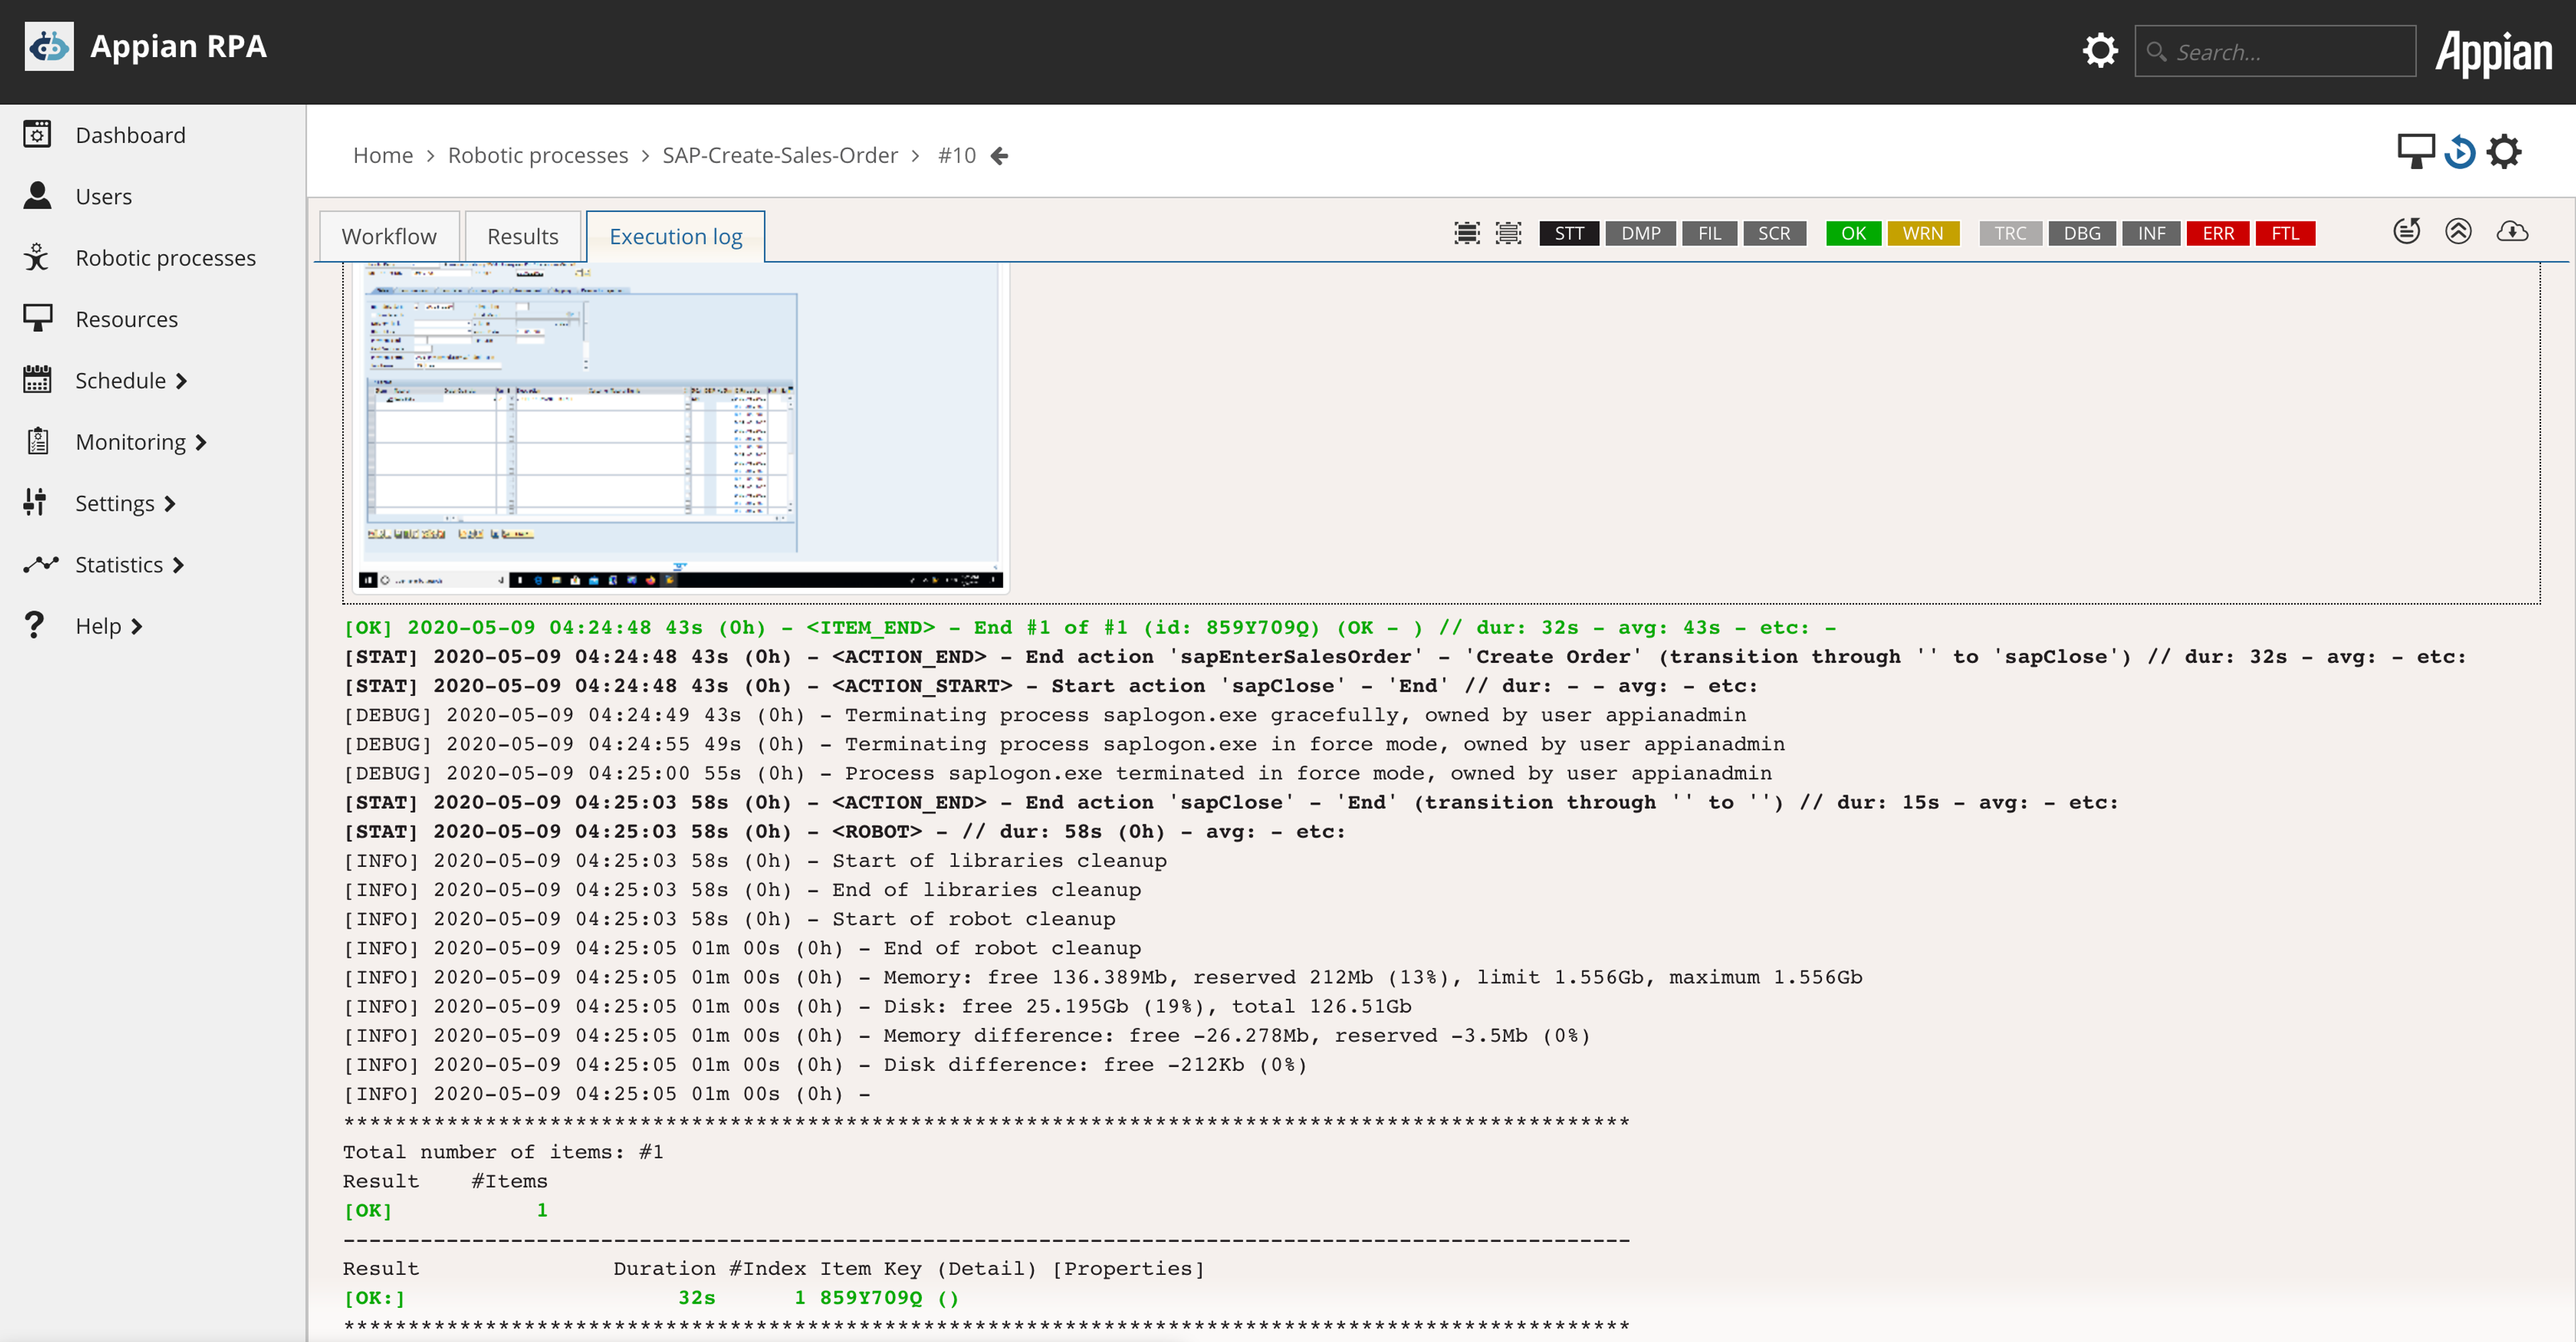Click the search magnifier icon
This screenshot has height=1342, width=2576.
tap(2156, 52)
